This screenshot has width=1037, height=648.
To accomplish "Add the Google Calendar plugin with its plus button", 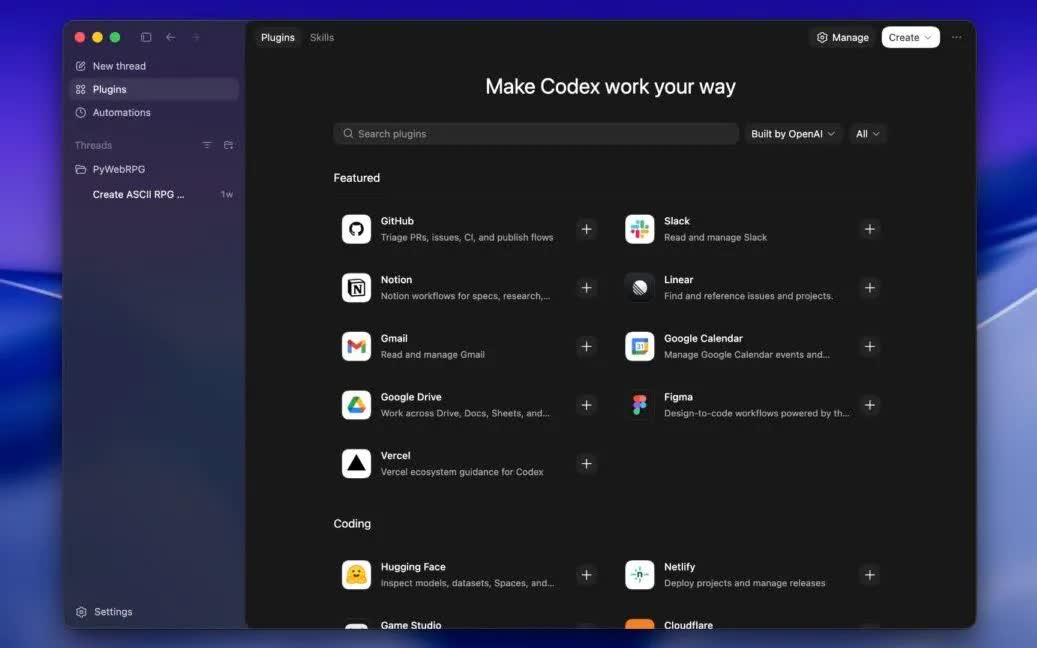I will (x=869, y=346).
